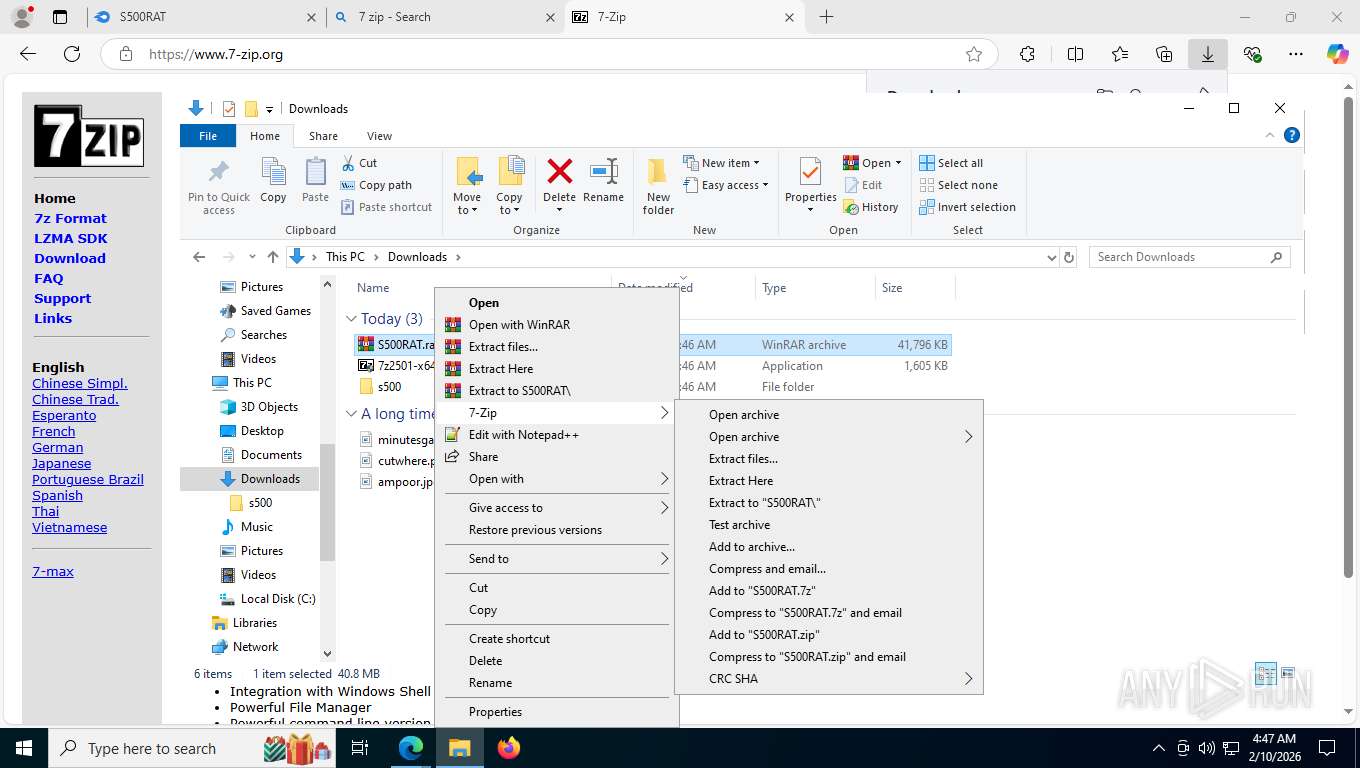Expand the CRC SHA submenu

pos(829,679)
